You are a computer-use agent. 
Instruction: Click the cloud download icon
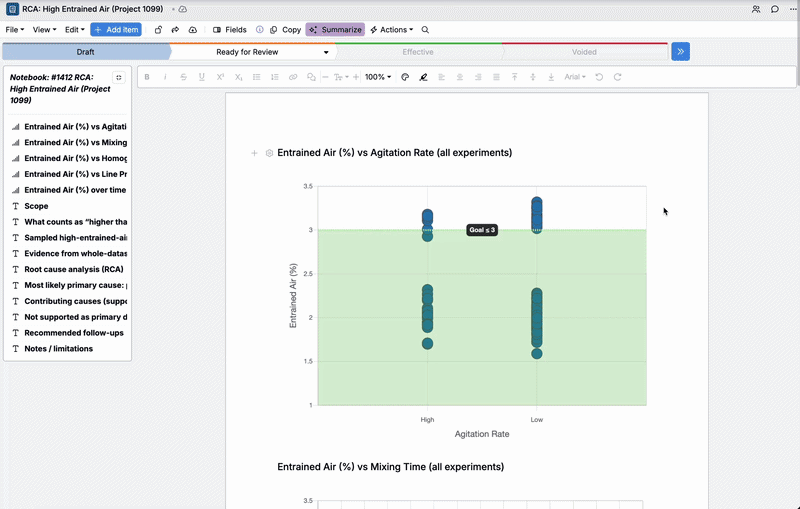pyautogui.click(x=193, y=30)
